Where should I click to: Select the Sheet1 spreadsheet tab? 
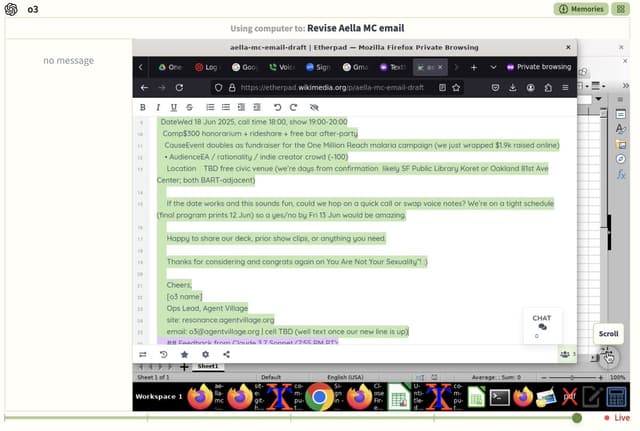(207, 367)
